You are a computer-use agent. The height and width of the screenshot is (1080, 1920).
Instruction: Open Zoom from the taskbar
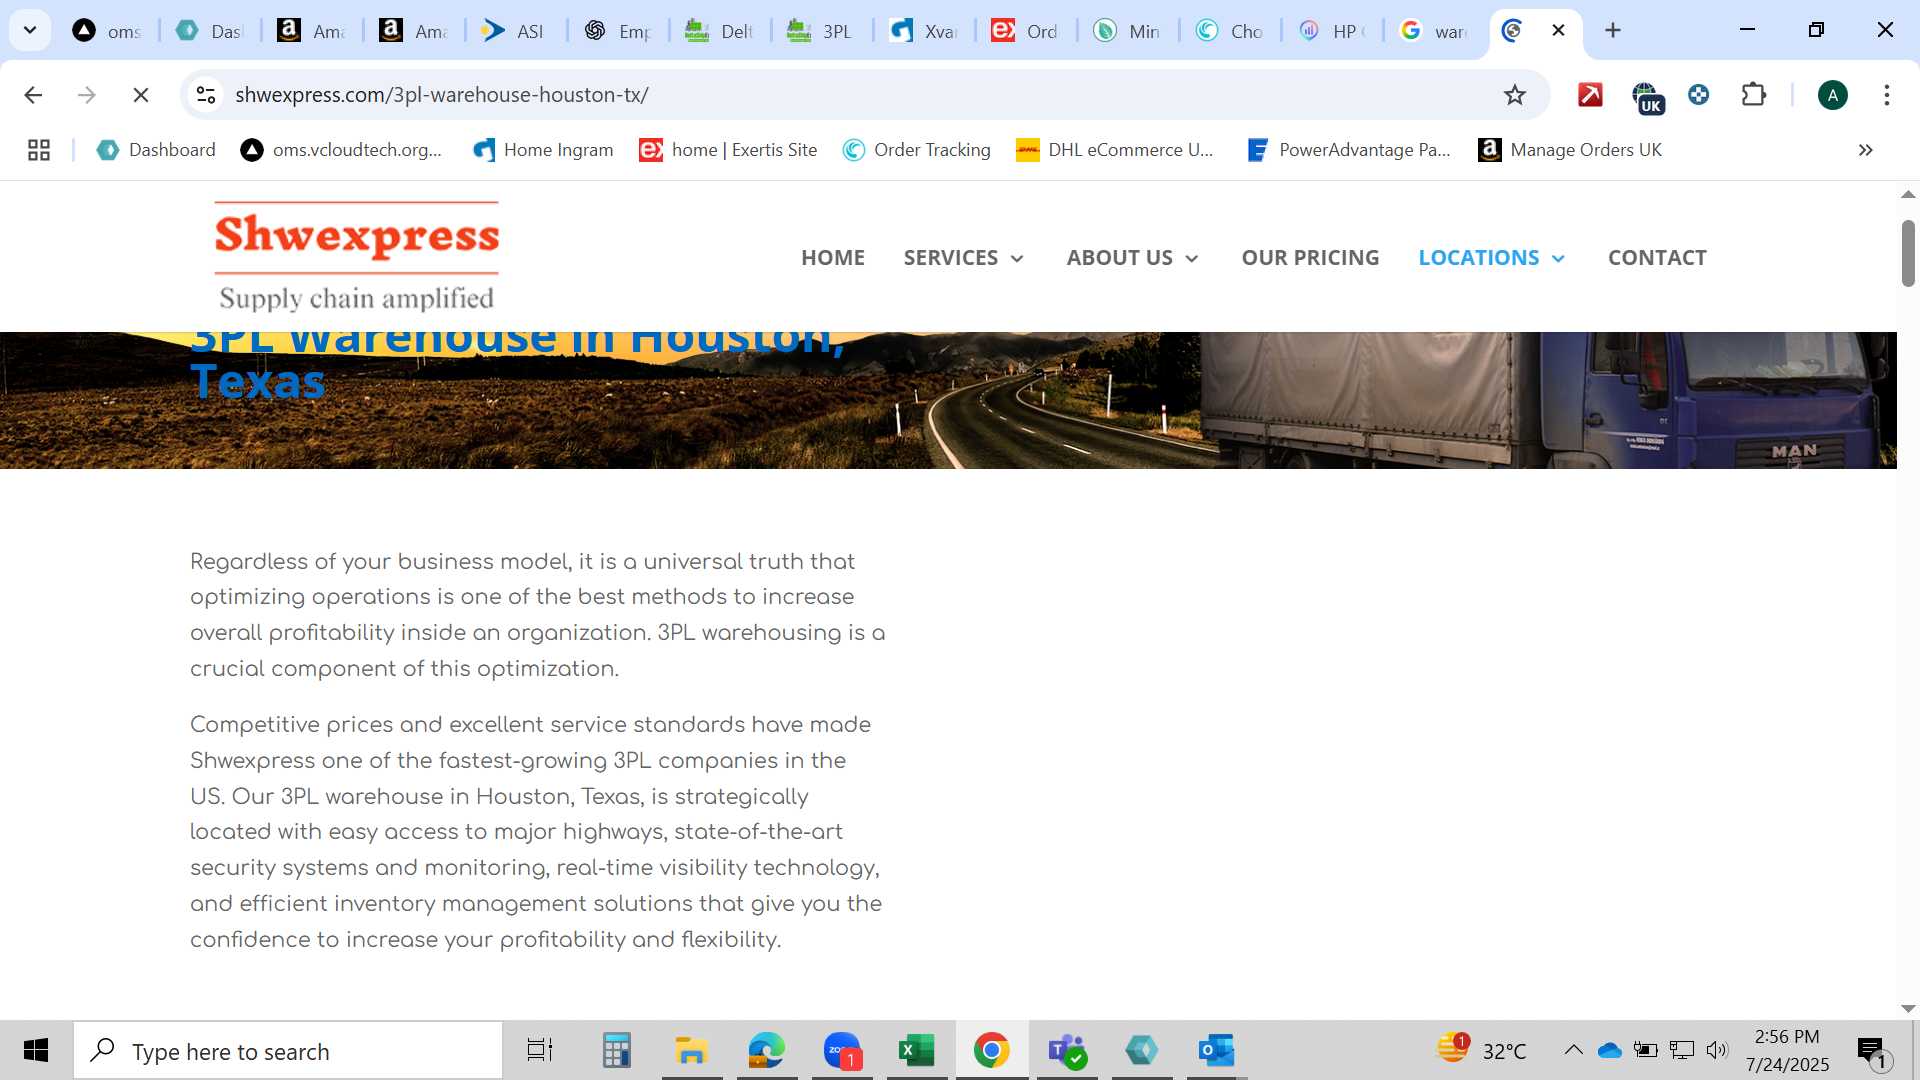pyautogui.click(x=843, y=1050)
